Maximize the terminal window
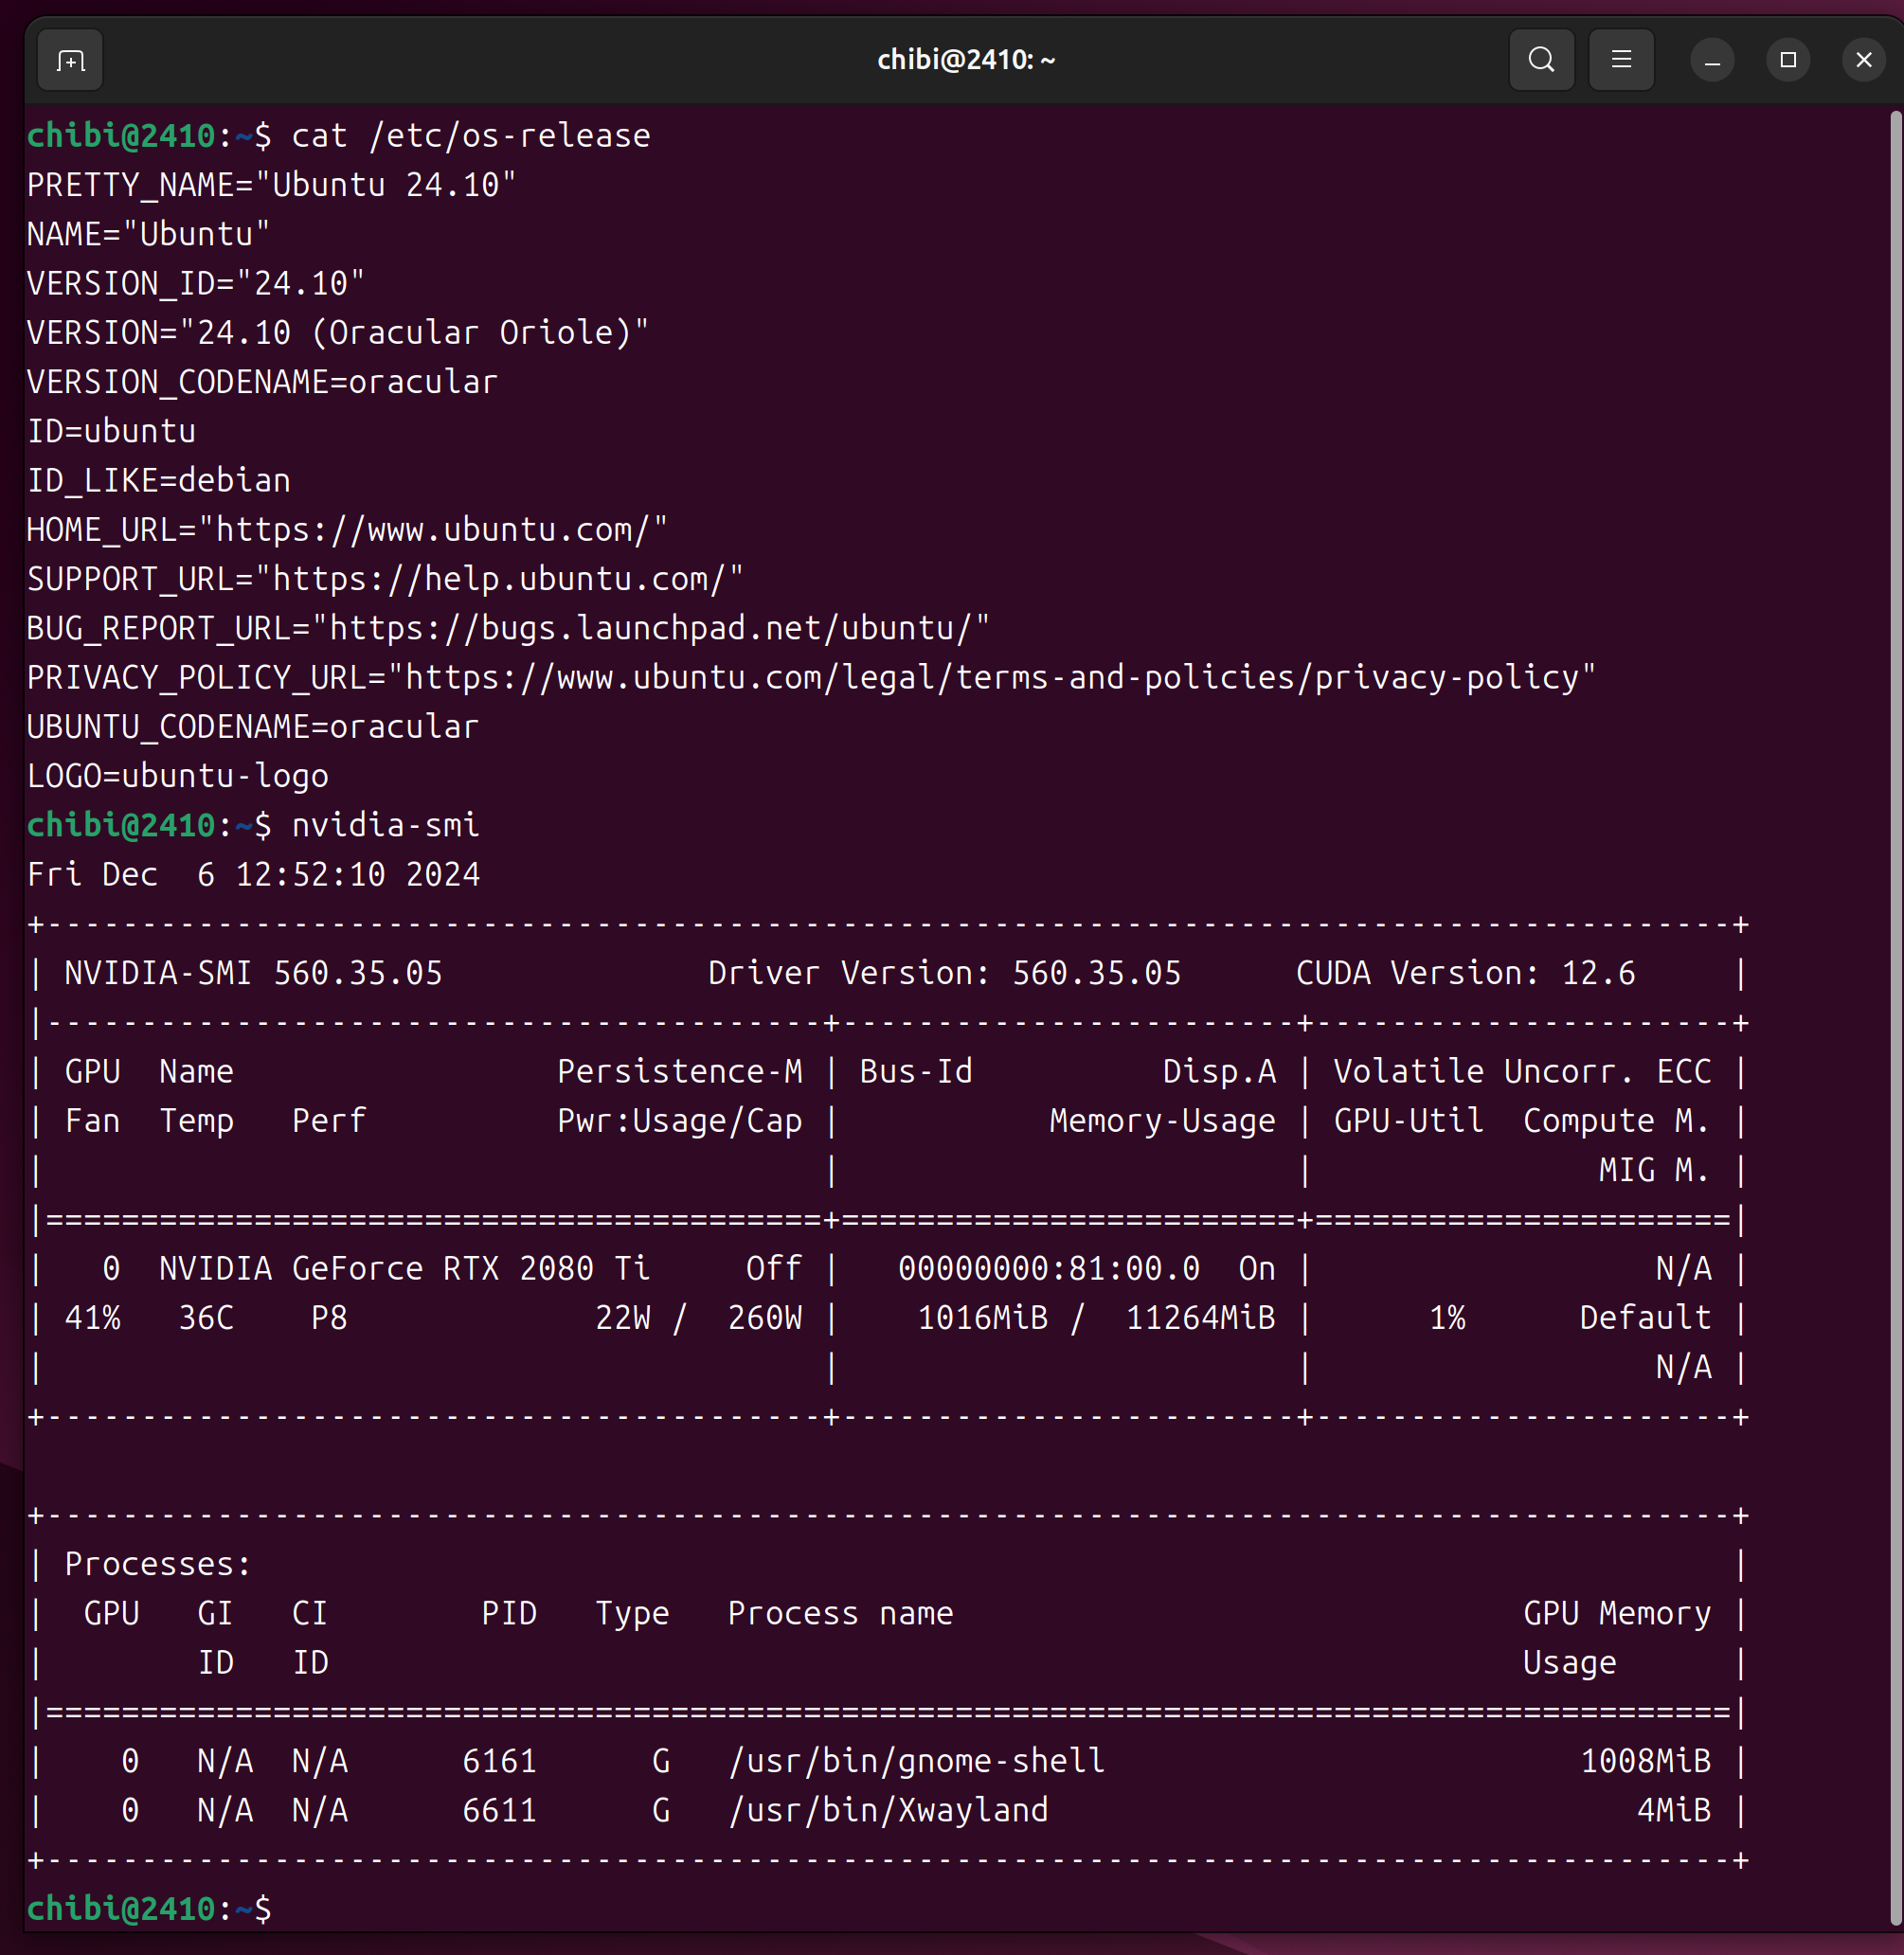Viewport: 1904px width, 1955px height. tap(1788, 60)
